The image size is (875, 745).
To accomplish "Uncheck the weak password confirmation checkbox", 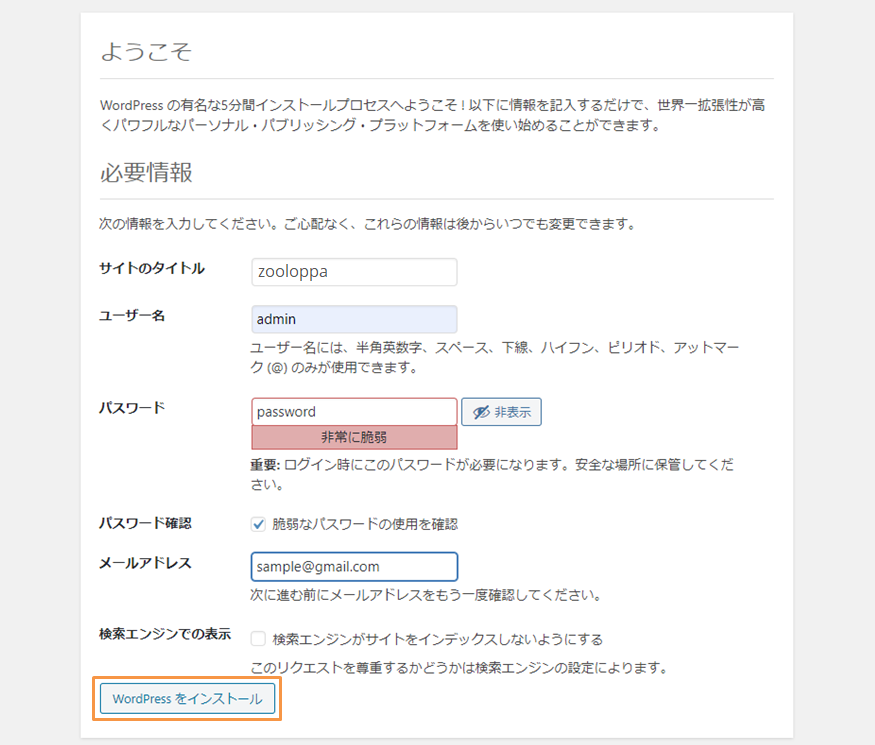I will point(258,524).
